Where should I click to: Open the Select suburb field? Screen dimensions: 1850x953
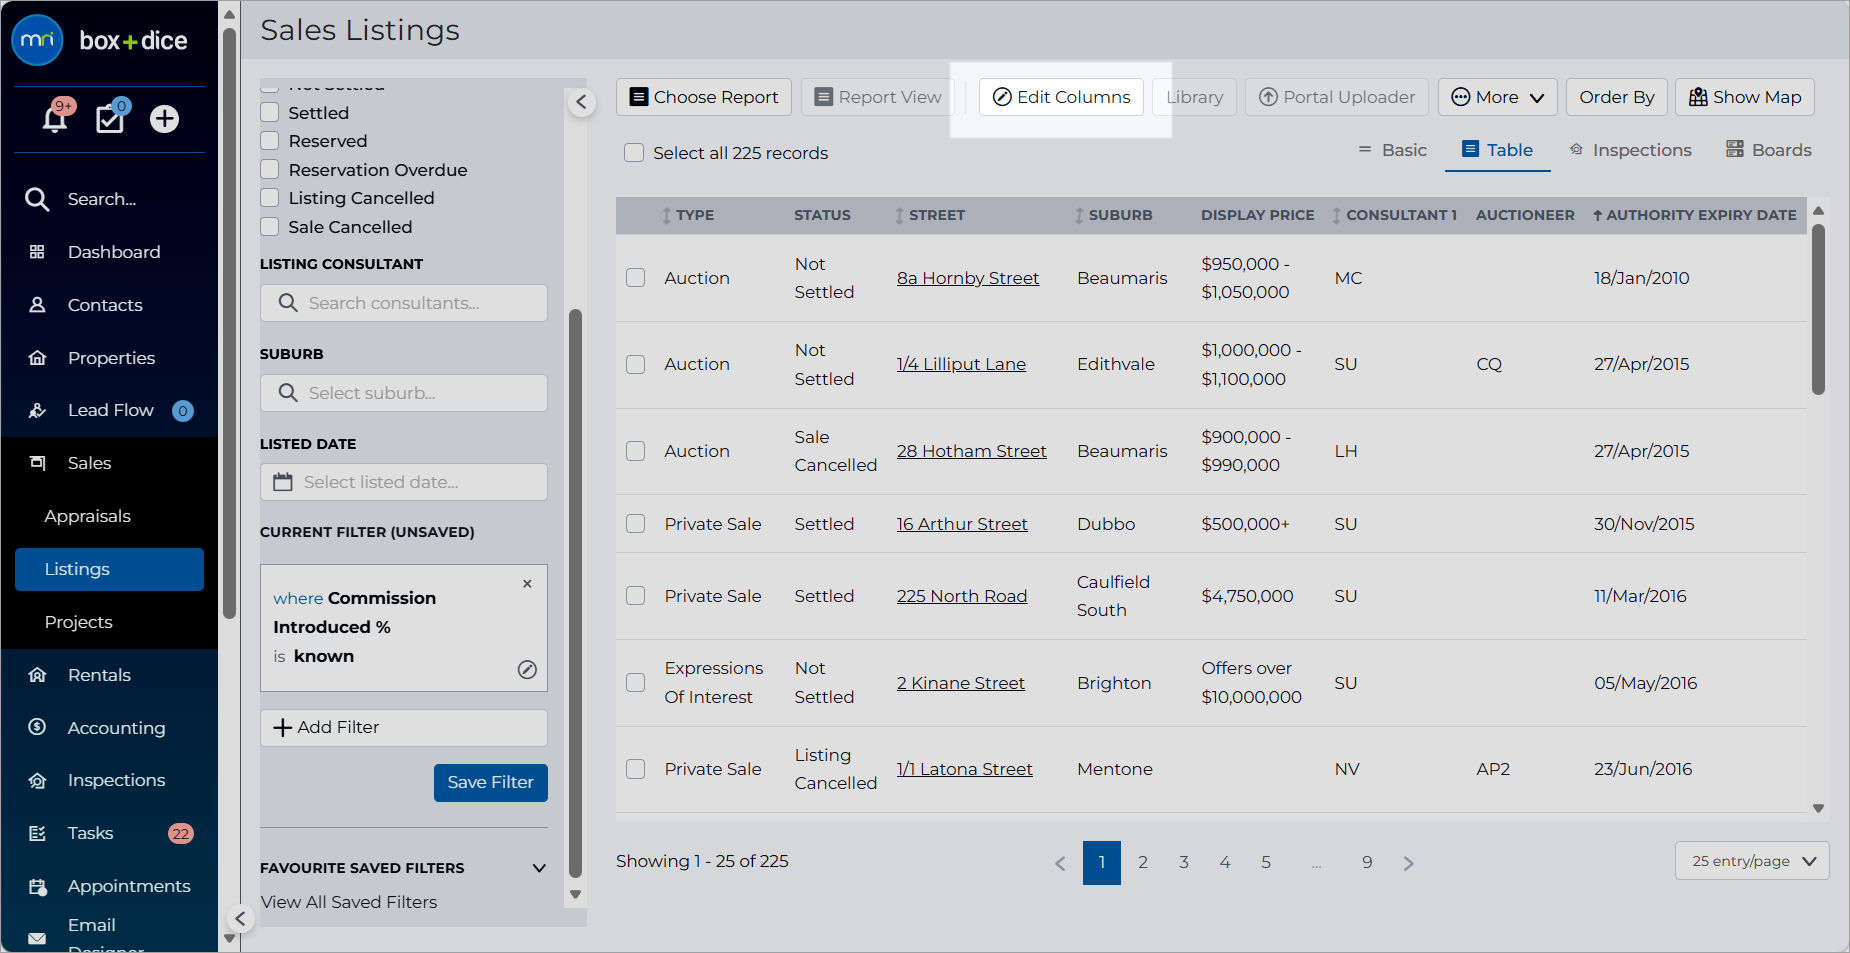(x=404, y=393)
